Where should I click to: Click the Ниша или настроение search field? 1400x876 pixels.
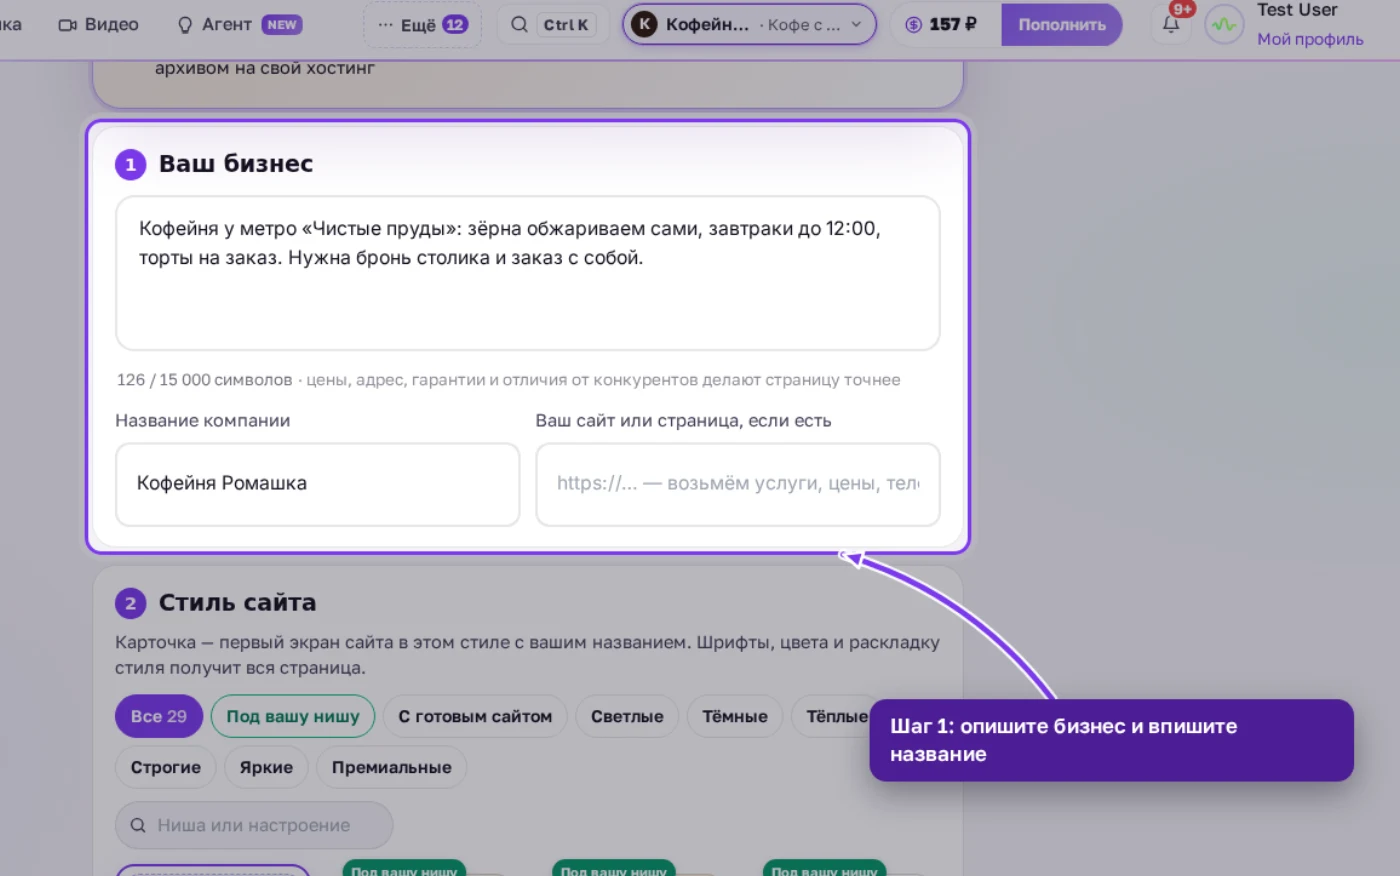pyautogui.click(x=254, y=825)
